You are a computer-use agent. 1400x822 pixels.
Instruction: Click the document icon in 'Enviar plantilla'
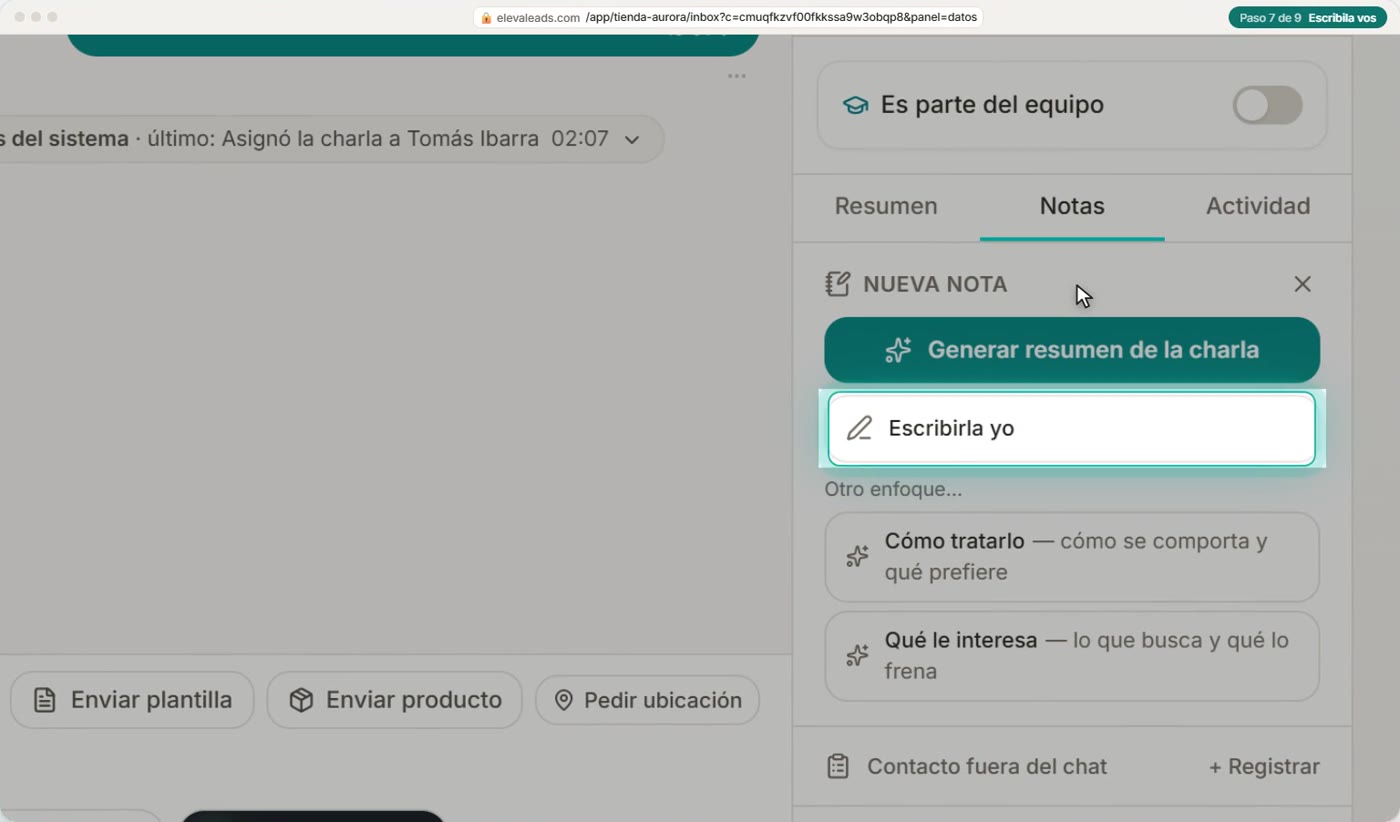44,700
